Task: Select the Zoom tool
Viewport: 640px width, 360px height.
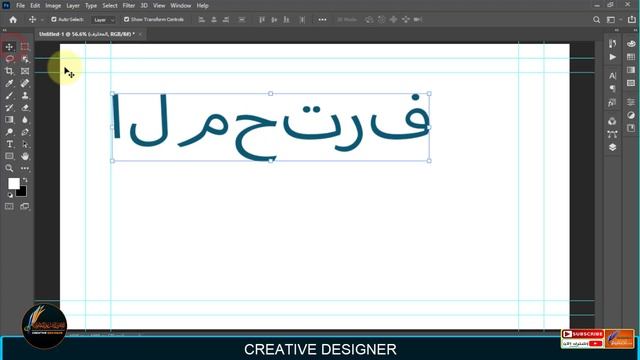Action: coord(9,168)
